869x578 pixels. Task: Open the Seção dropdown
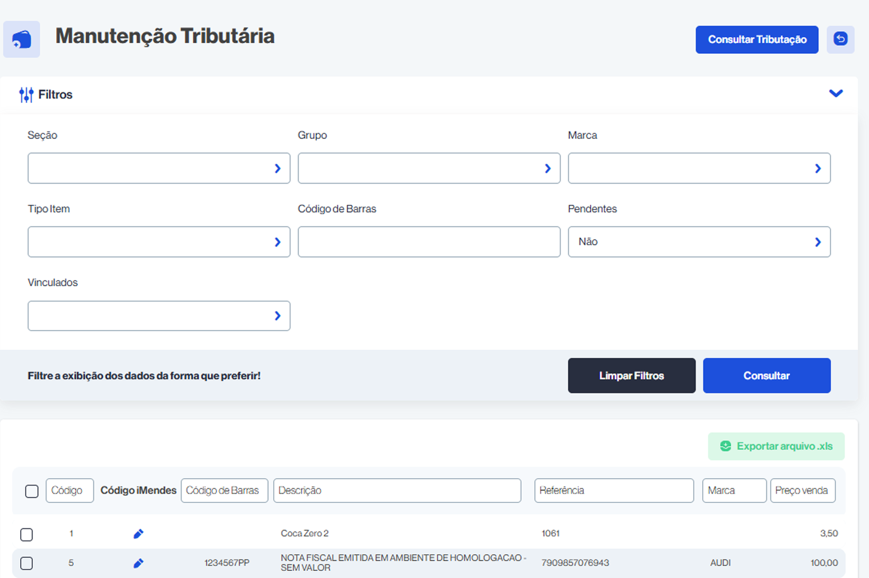[x=158, y=169]
